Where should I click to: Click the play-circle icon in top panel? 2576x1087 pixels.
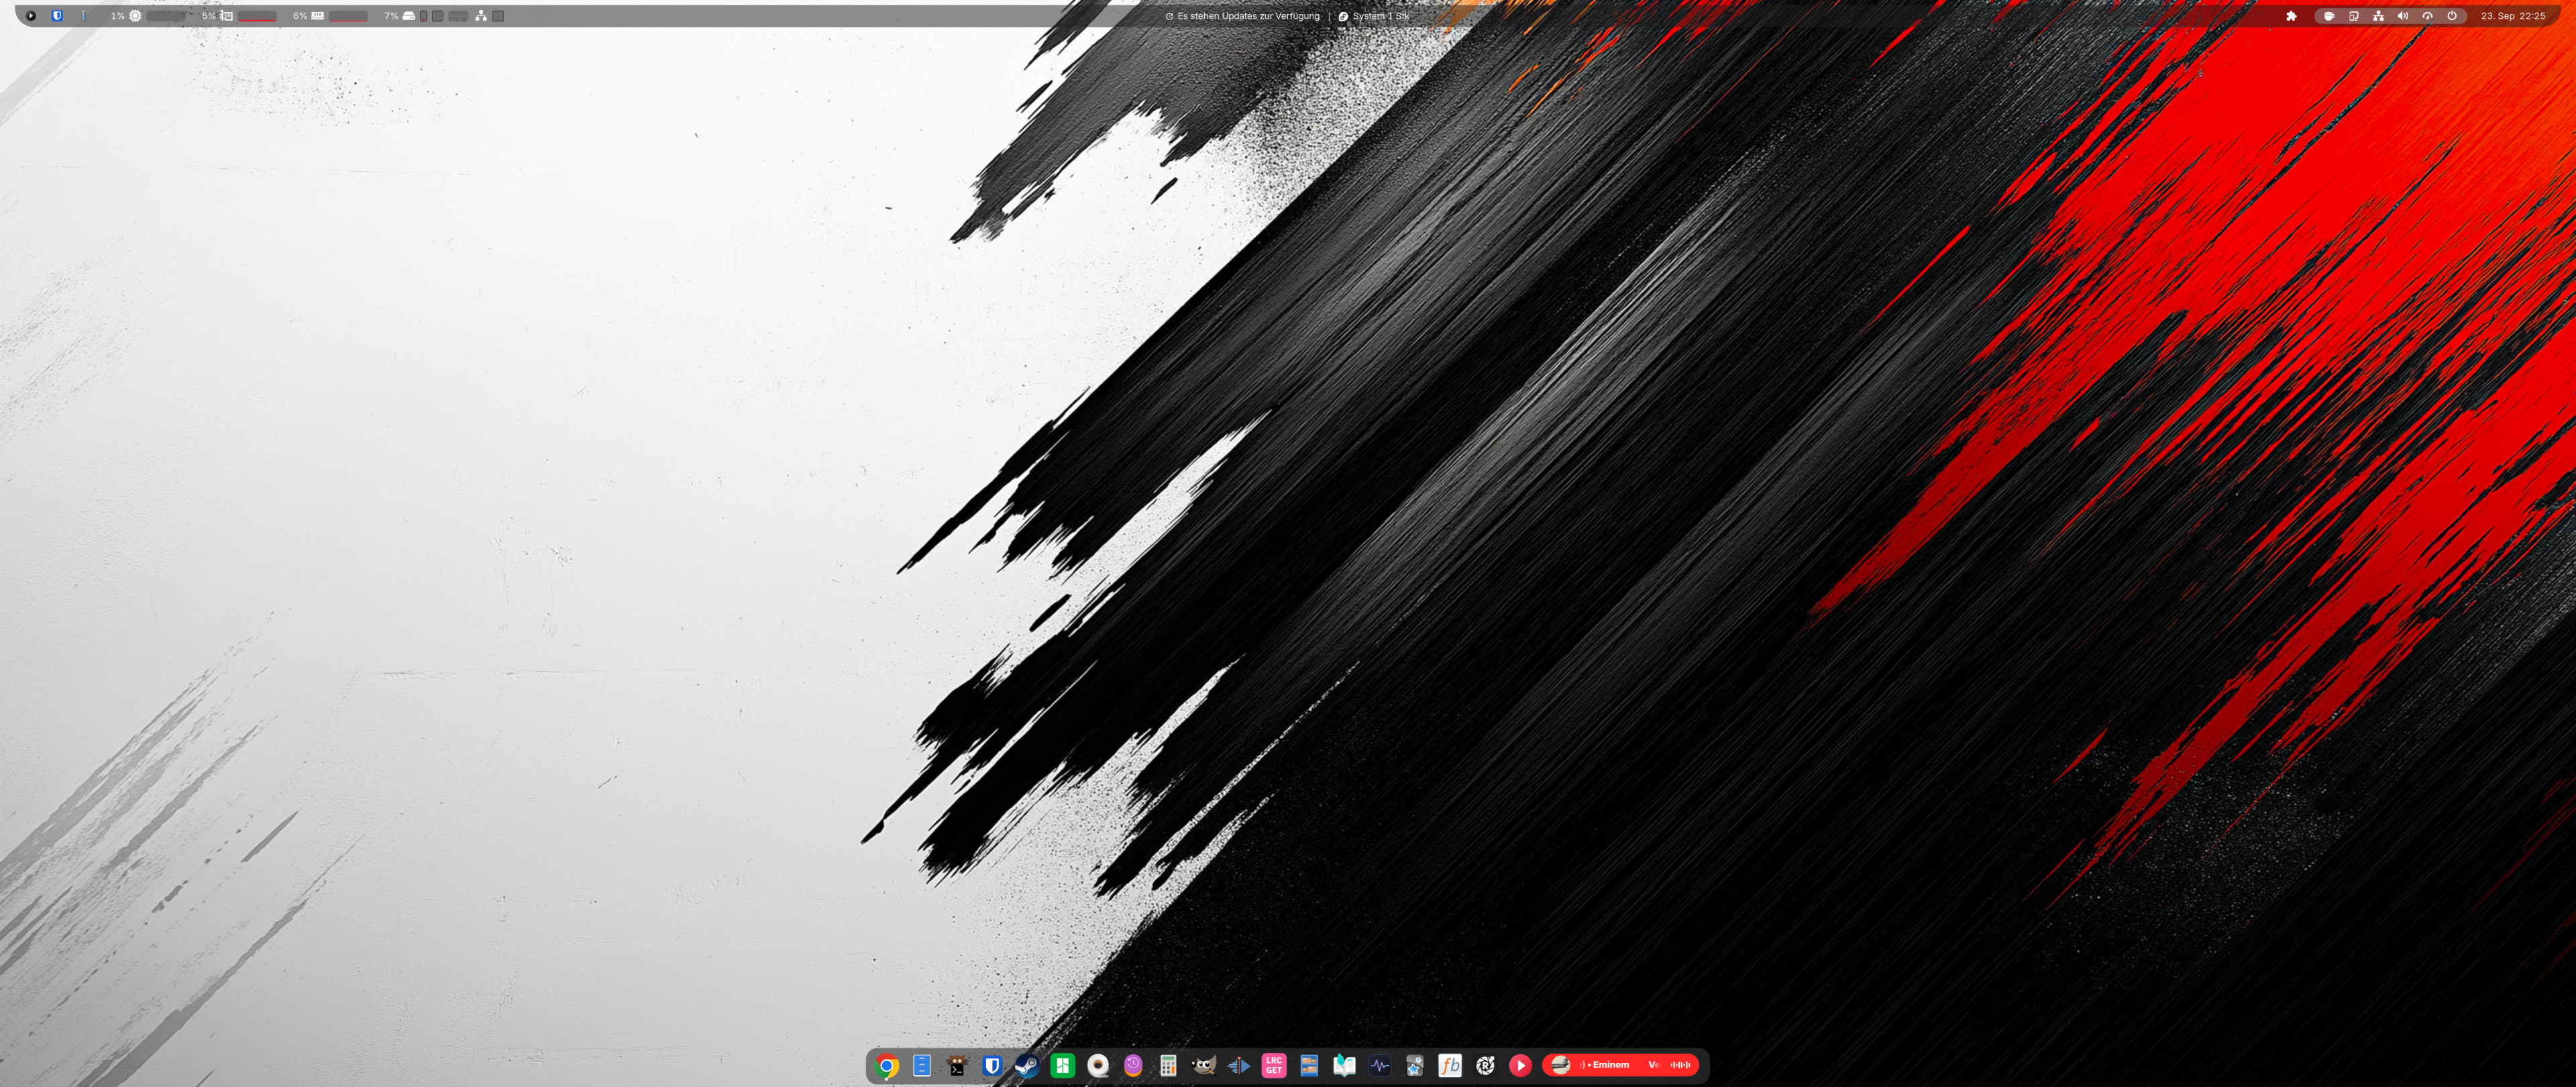click(x=31, y=16)
